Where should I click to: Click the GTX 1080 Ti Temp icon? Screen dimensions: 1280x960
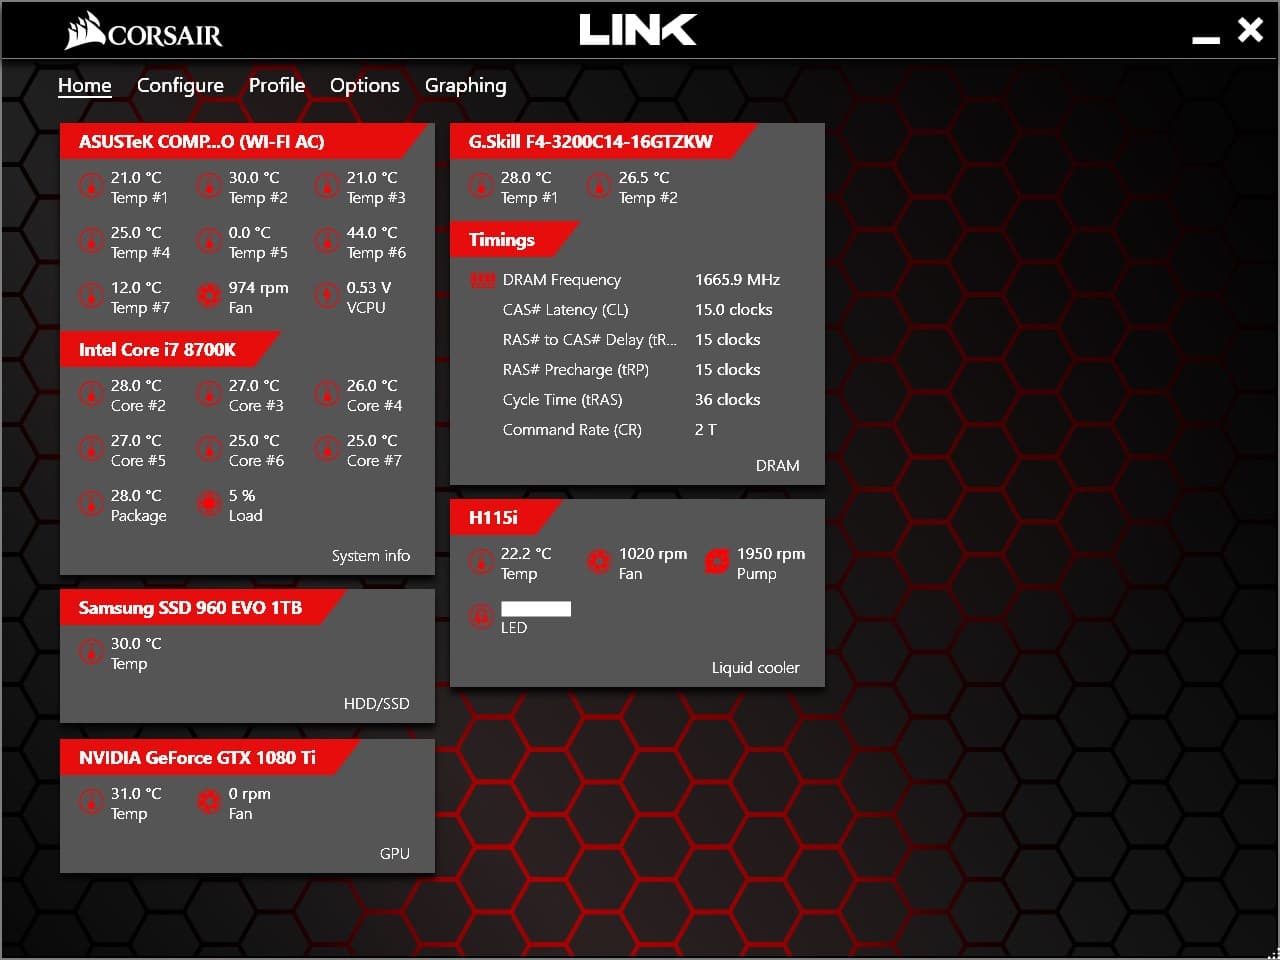click(x=91, y=802)
